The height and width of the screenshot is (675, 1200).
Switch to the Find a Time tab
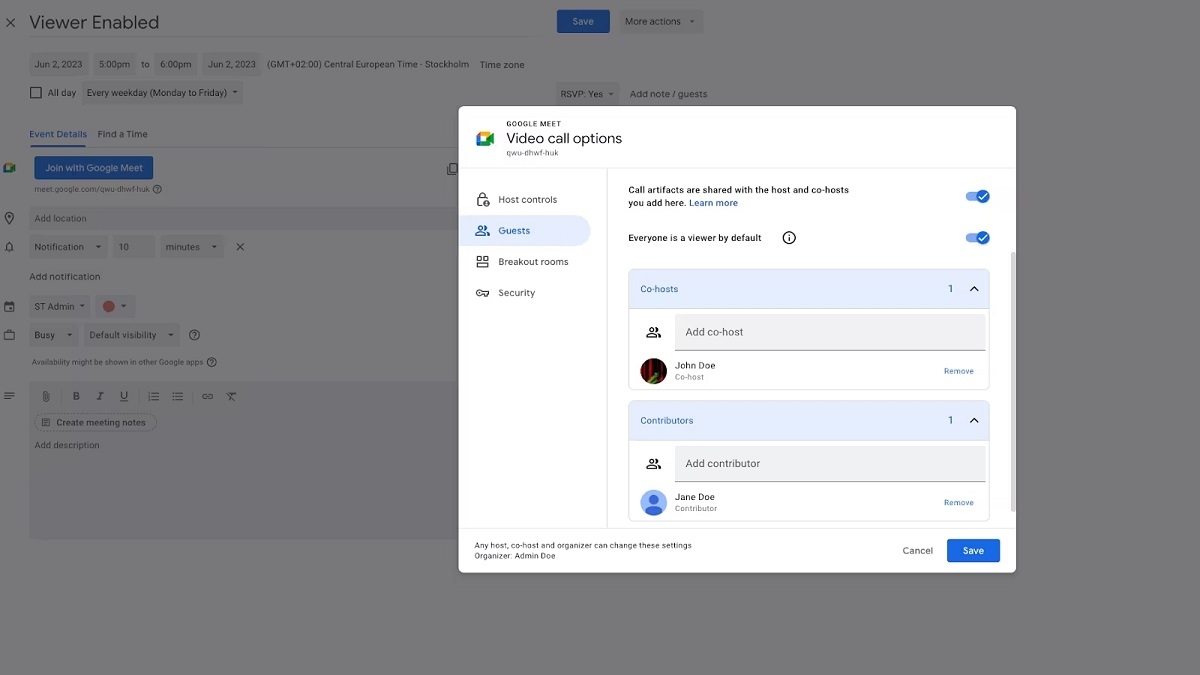point(123,133)
